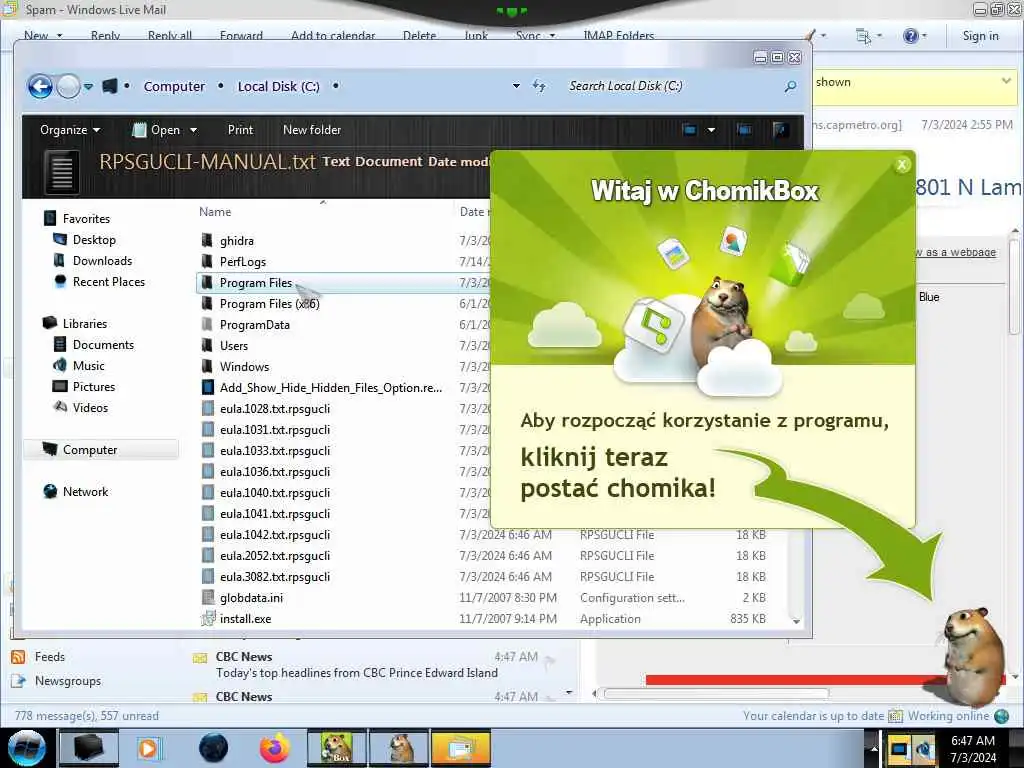Select the ProgramData folder icon
The height and width of the screenshot is (768, 1024).
tap(207, 325)
